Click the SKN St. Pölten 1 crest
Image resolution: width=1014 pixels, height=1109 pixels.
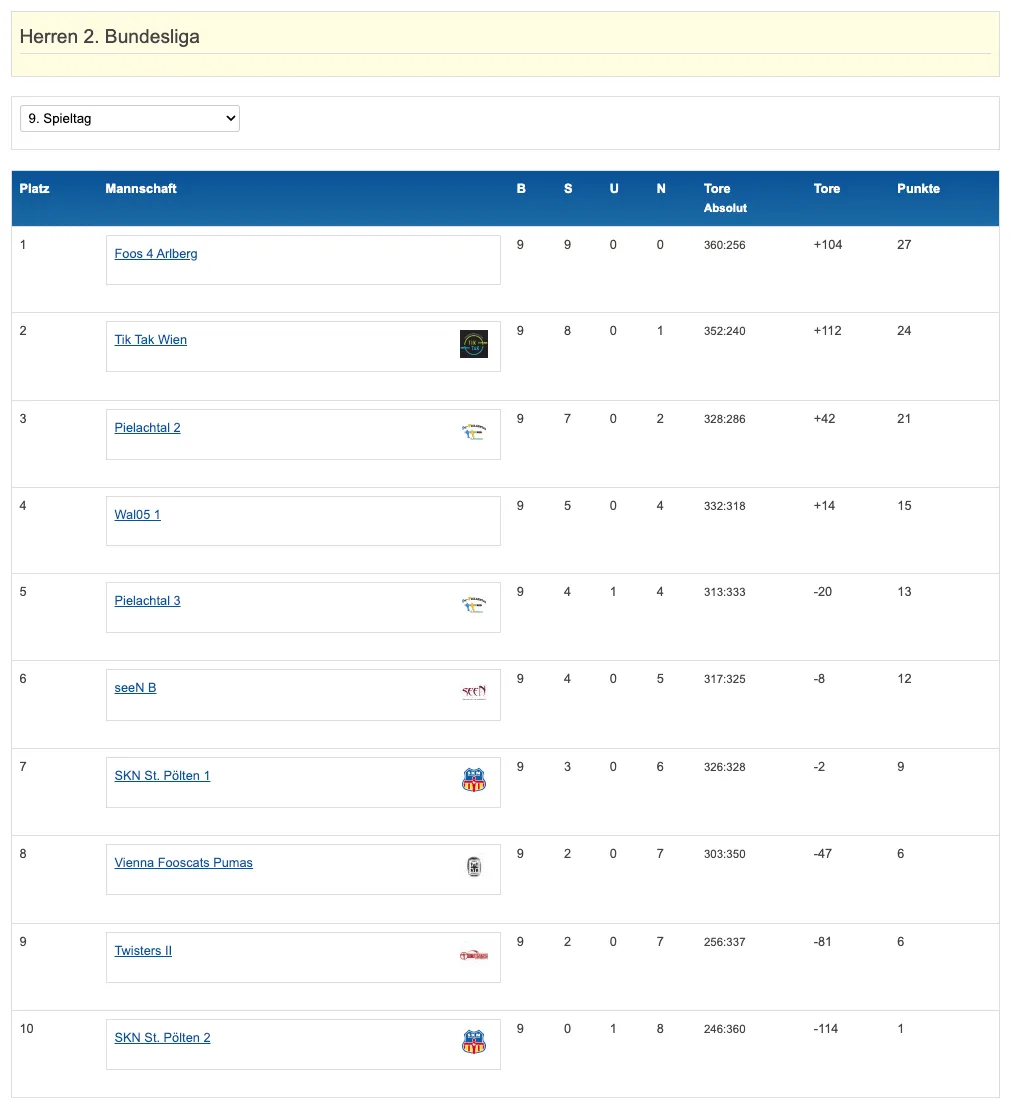coord(474,780)
